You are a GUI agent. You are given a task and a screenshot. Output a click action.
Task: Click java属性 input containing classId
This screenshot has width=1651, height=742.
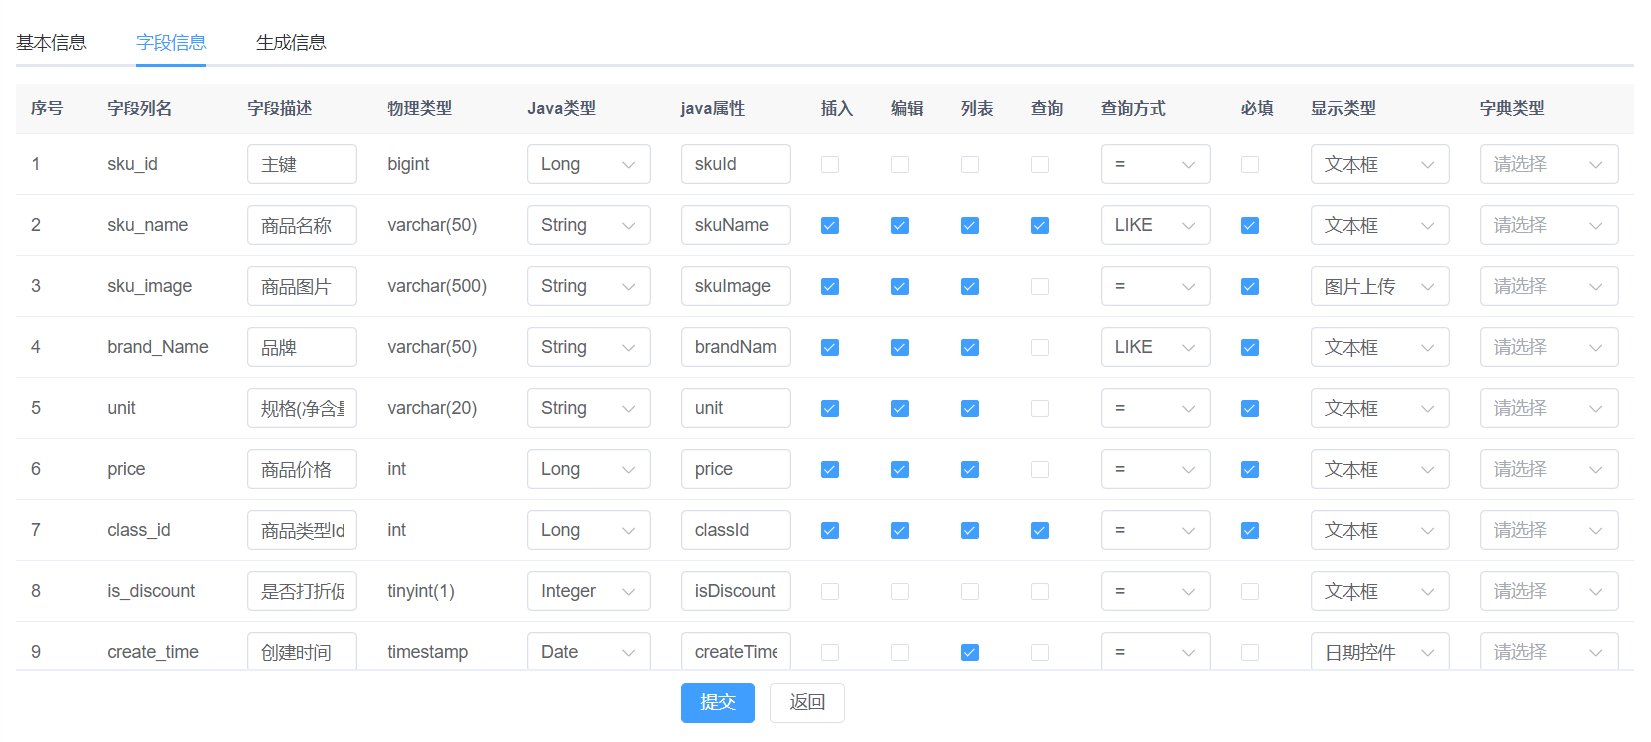coord(735,531)
